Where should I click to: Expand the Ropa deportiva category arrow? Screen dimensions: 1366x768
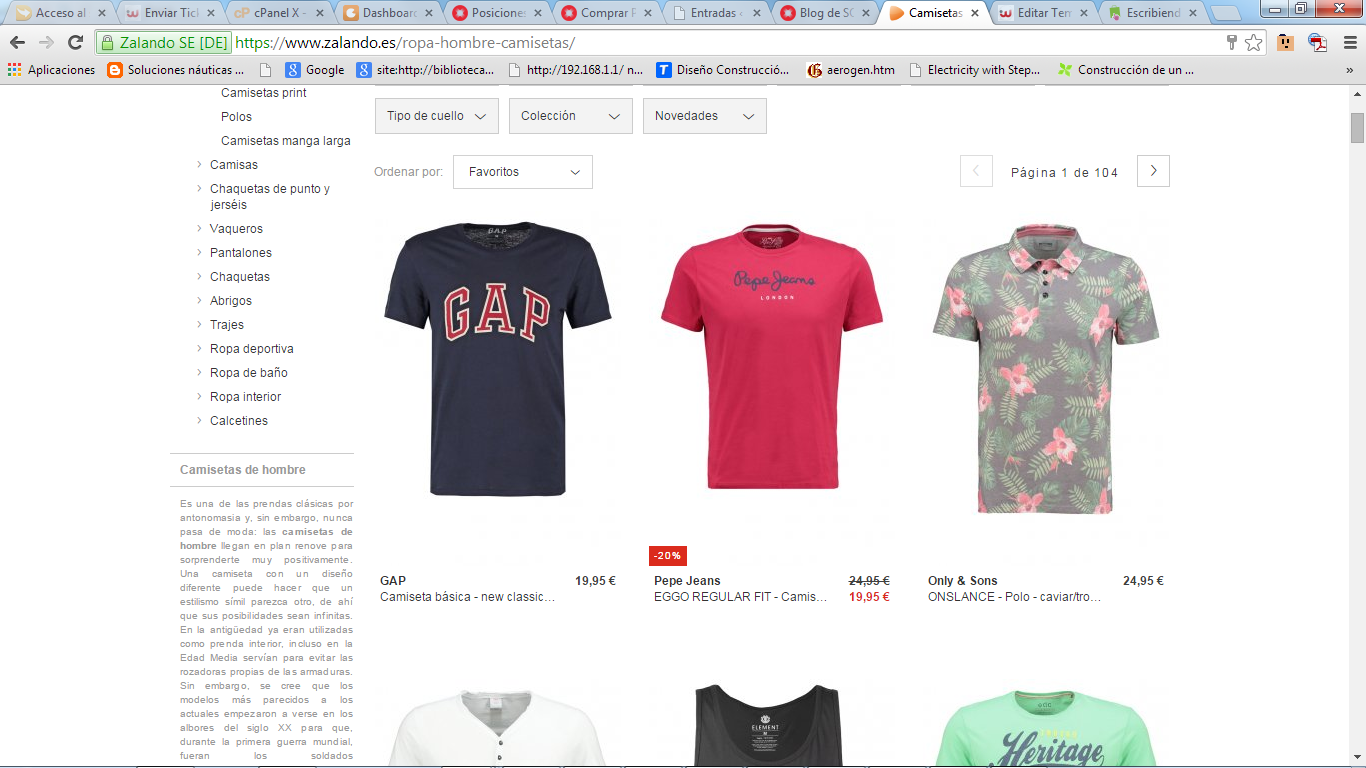(199, 349)
